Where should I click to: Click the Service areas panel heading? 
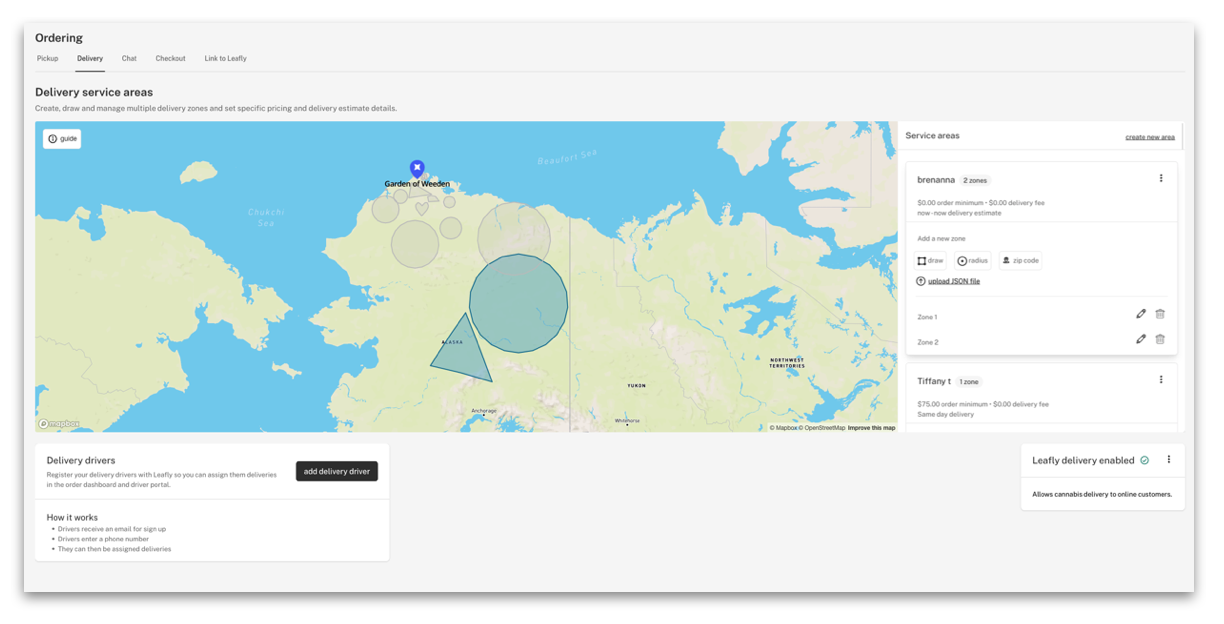tap(932, 135)
